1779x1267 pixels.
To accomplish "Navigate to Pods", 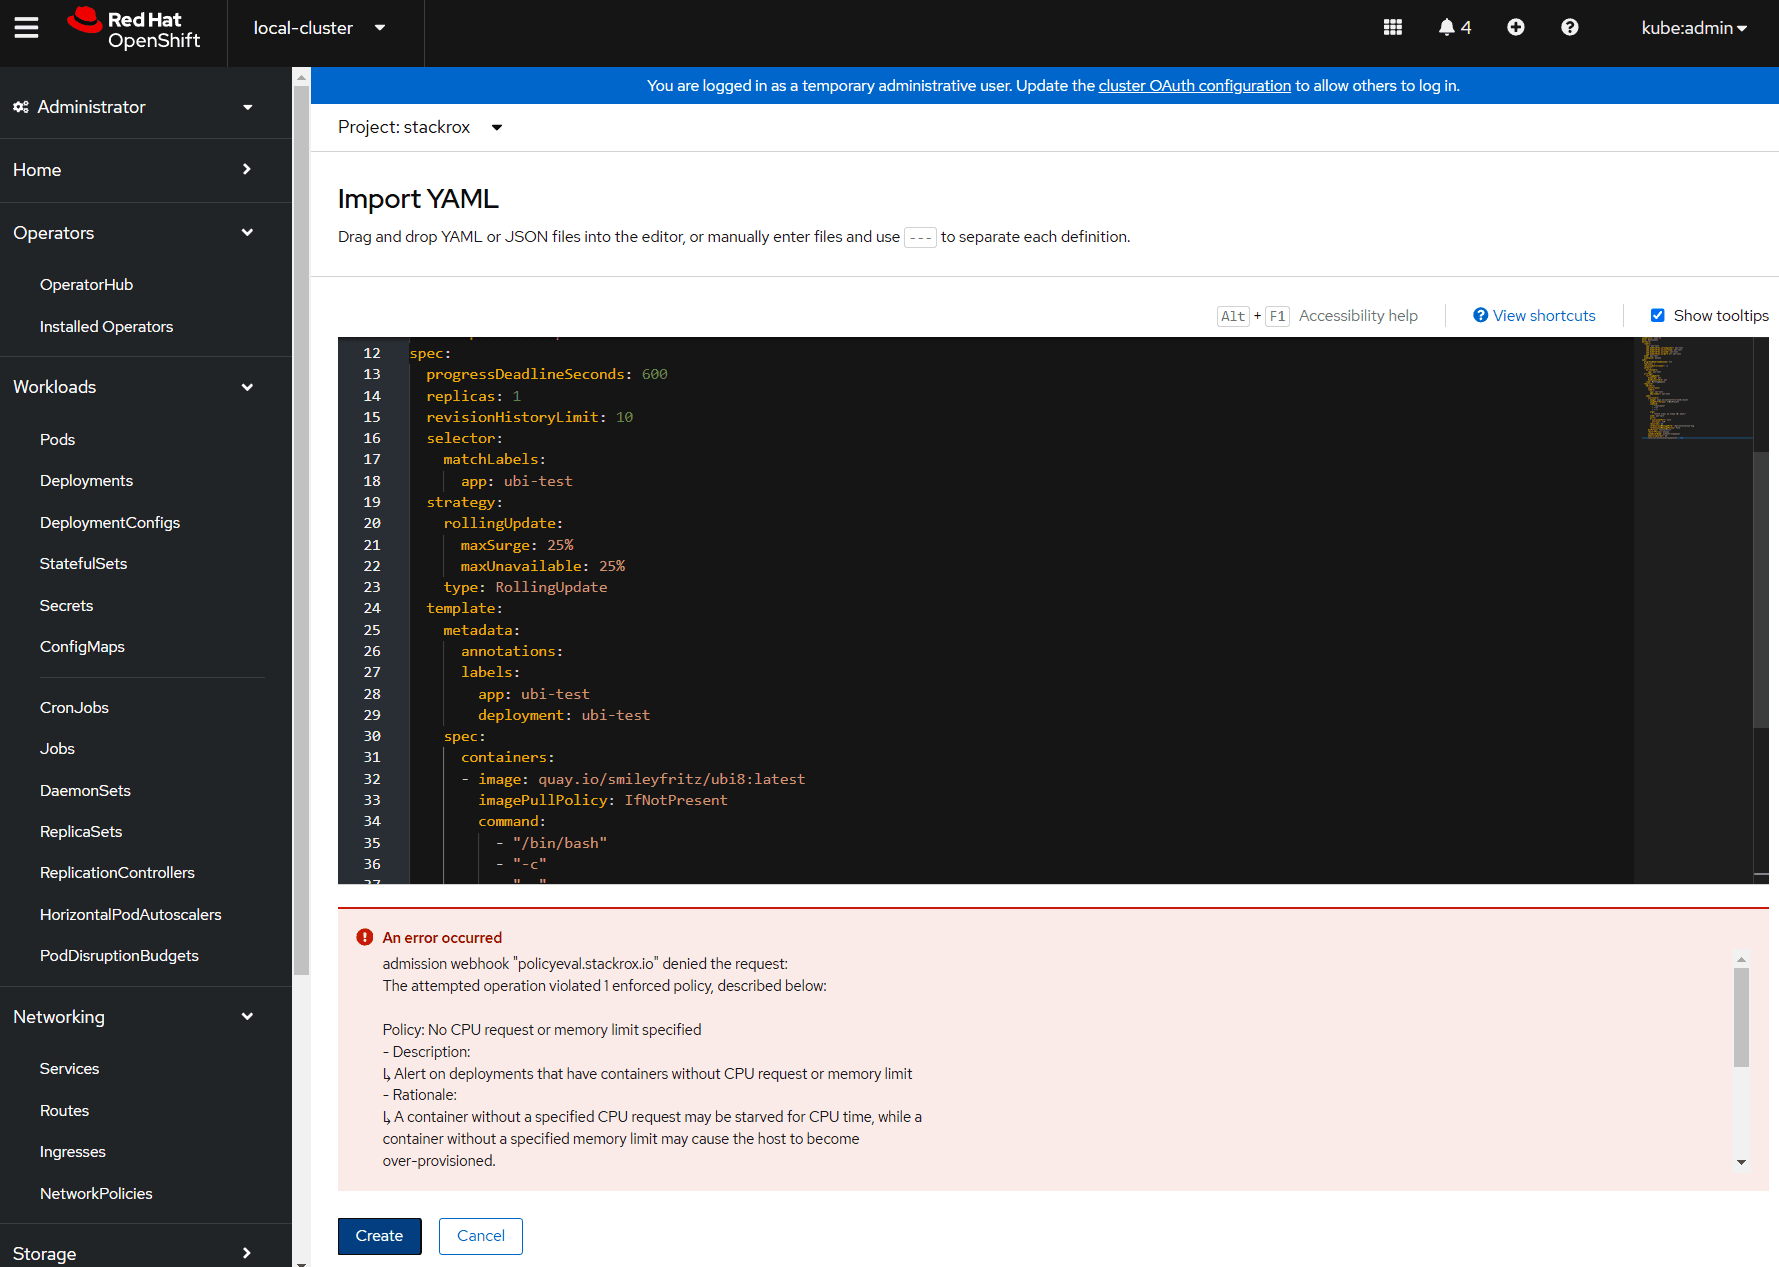I will click(57, 440).
